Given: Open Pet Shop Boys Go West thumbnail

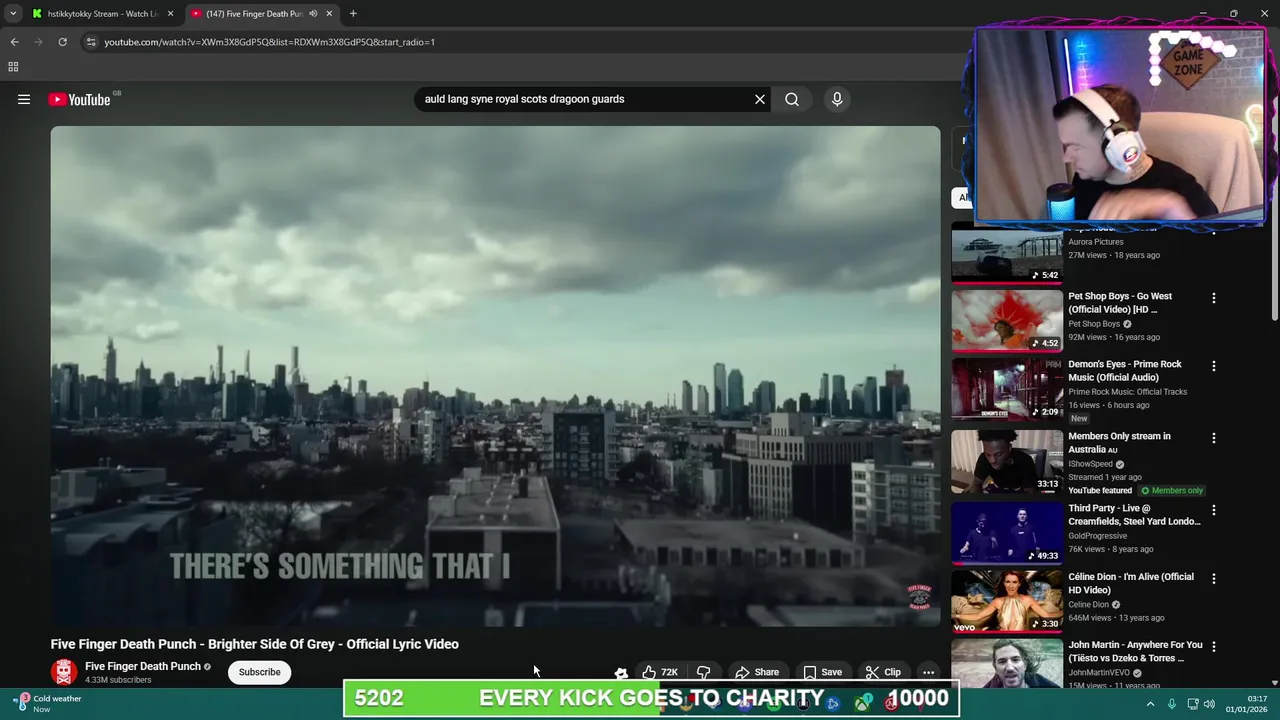Looking at the screenshot, I should (x=1007, y=321).
